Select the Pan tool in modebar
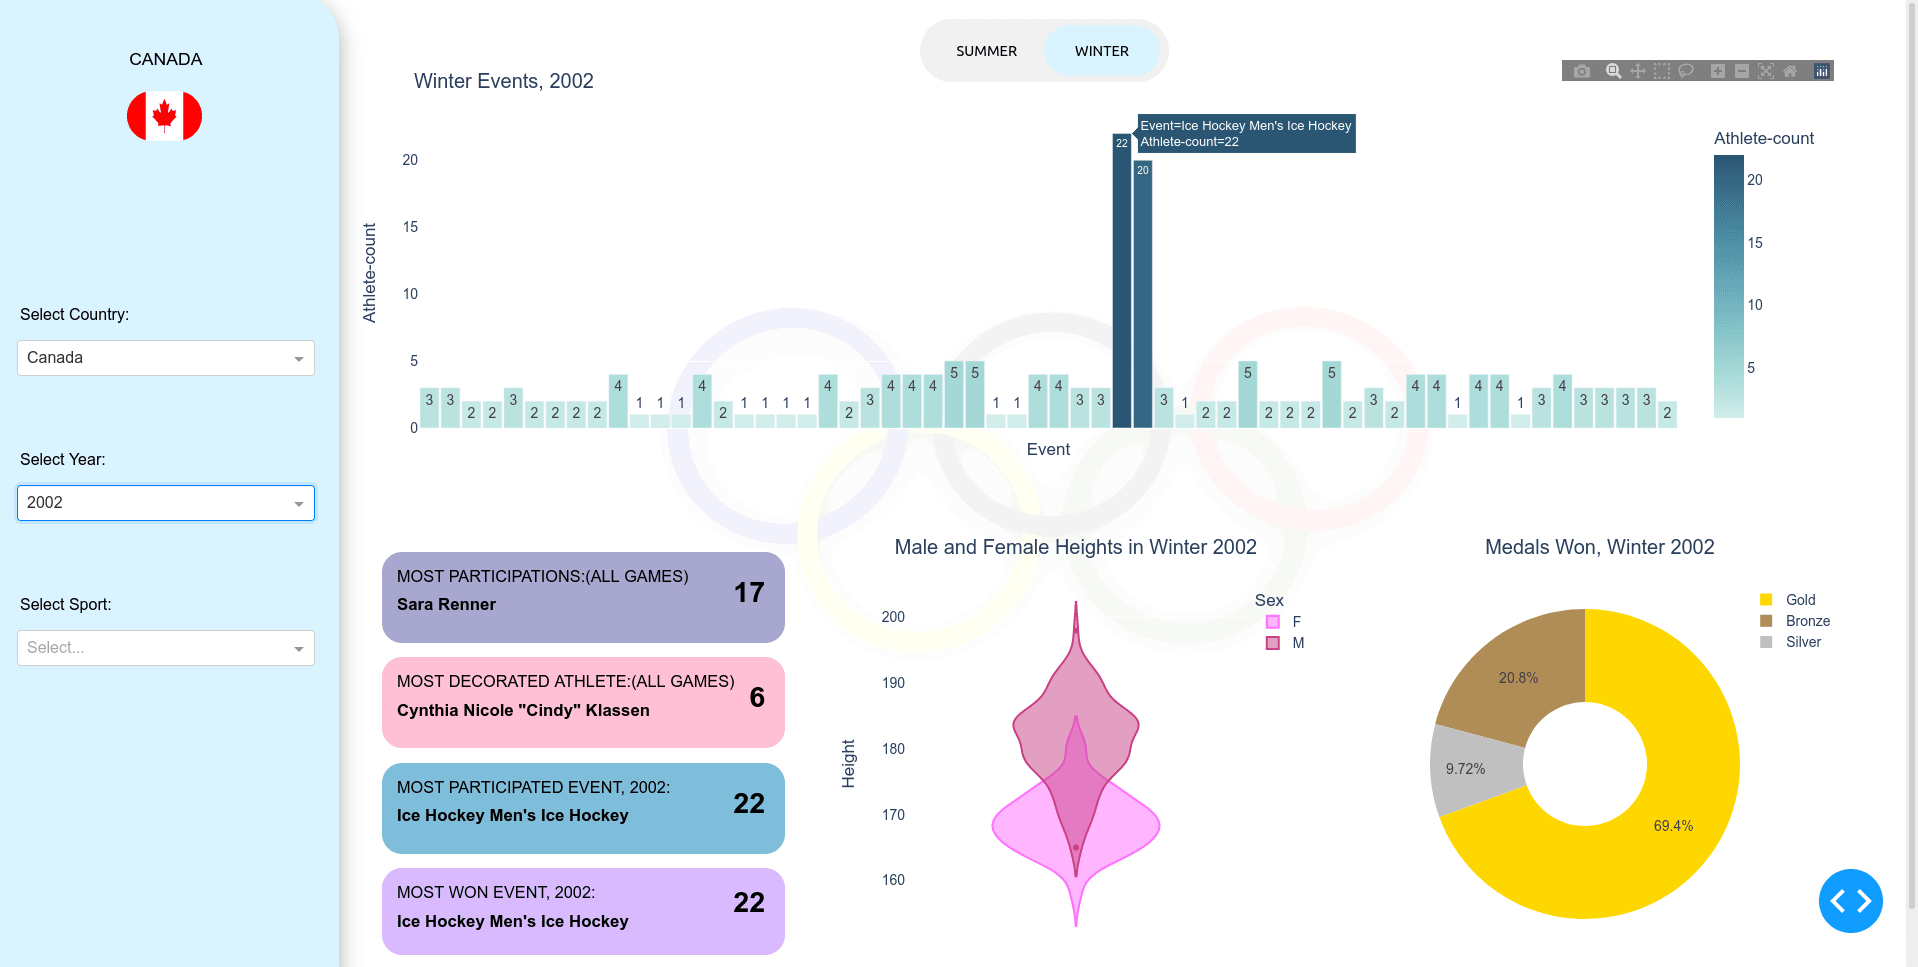The height and width of the screenshot is (967, 1918). click(1637, 71)
